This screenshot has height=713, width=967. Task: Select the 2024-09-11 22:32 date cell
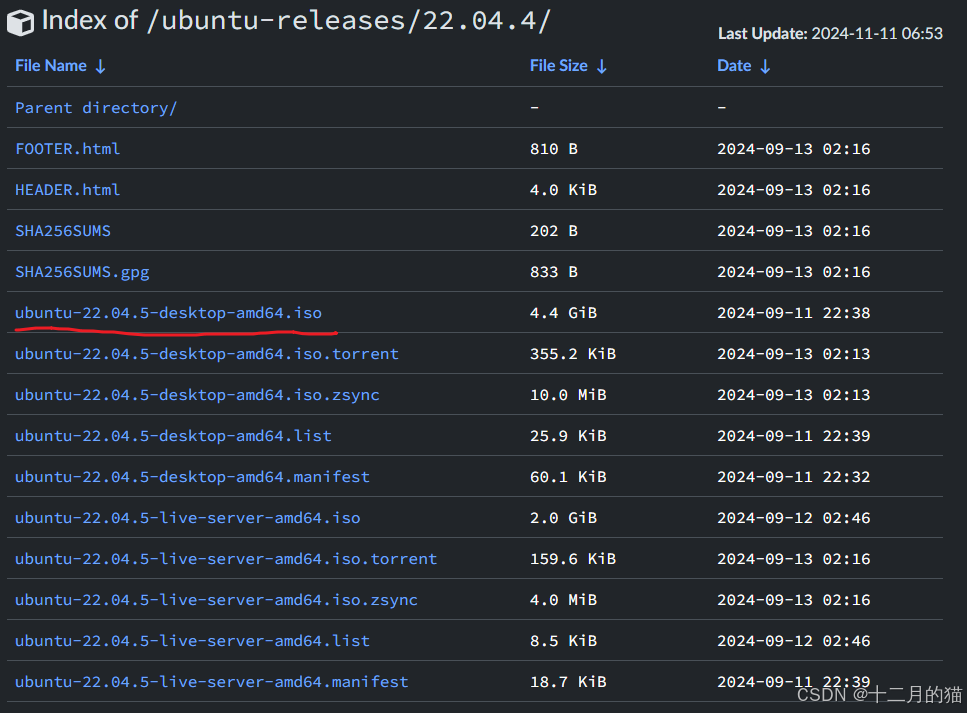pos(794,477)
